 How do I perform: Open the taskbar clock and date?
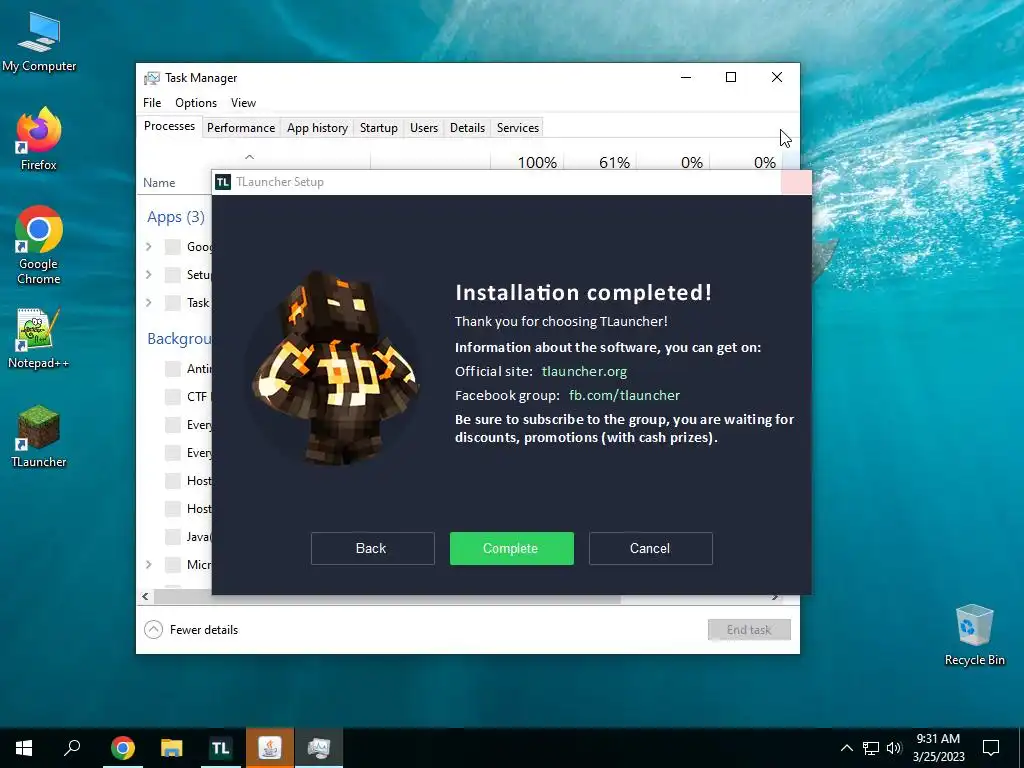click(x=938, y=748)
